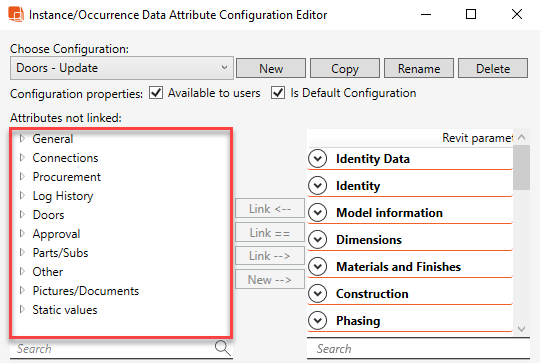The image size is (540, 363).
Task: Uncheck Available to users checkbox
Action: click(x=156, y=93)
